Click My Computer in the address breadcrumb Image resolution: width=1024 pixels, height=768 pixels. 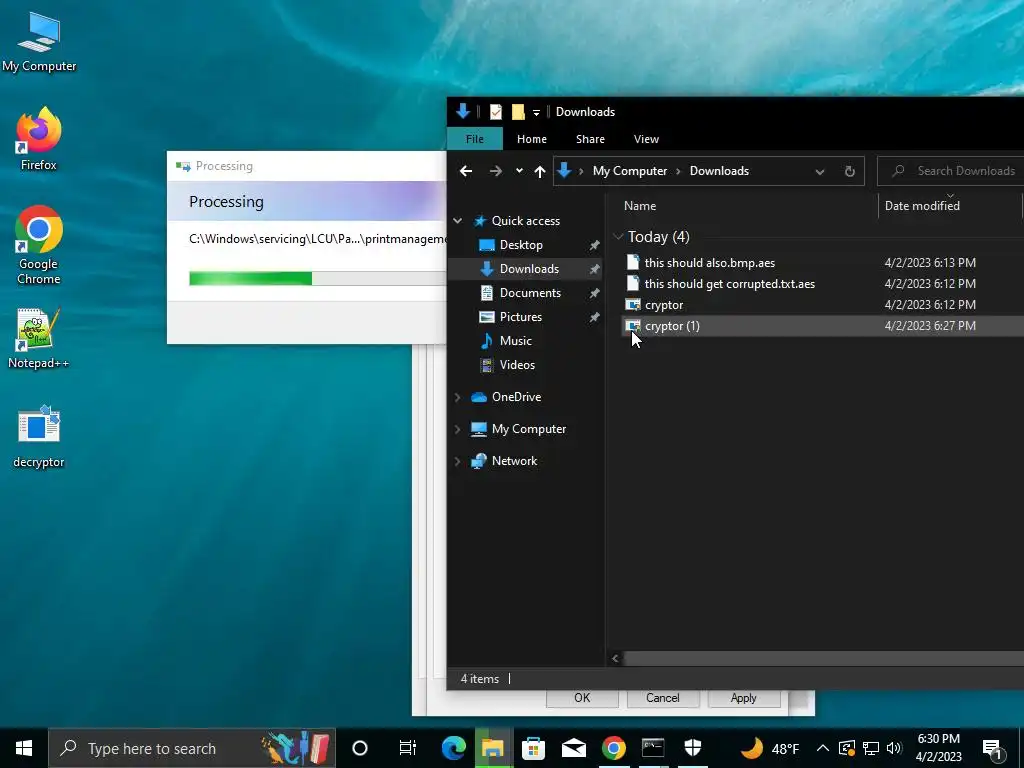coord(630,171)
